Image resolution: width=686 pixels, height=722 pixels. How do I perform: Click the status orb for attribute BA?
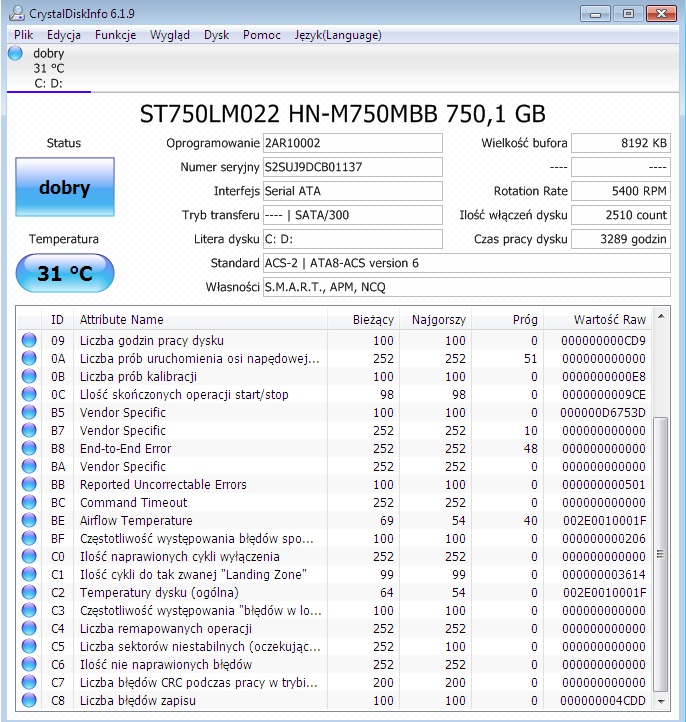click(29, 466)
